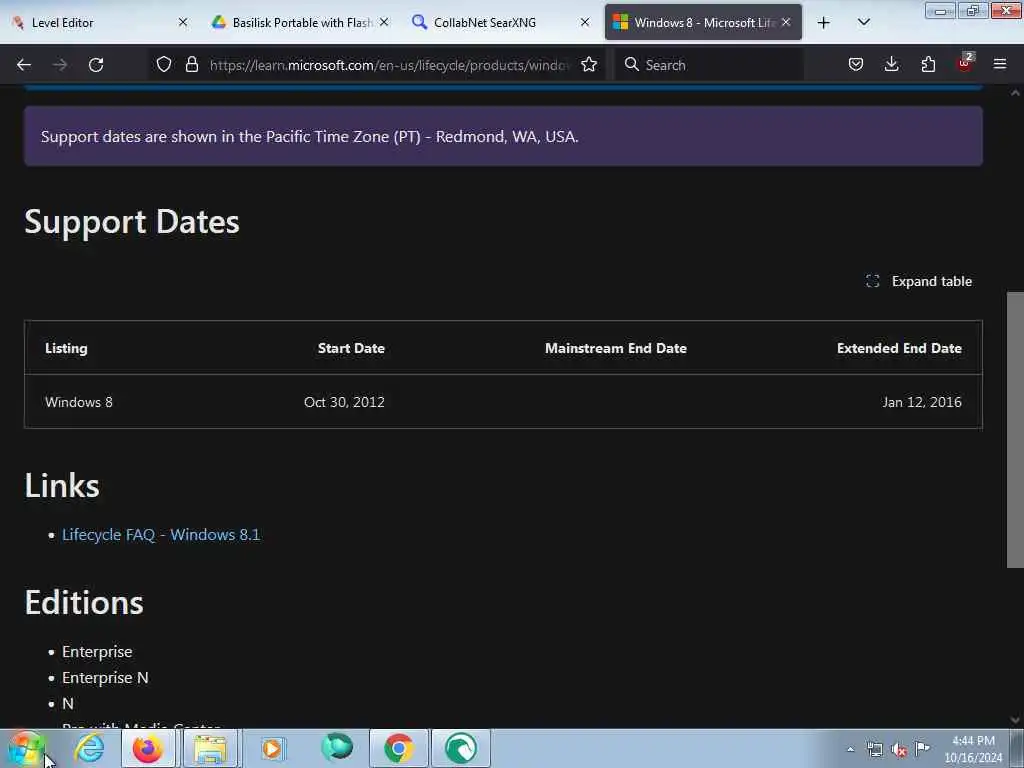The width and height of the screenshot is (1024, 768).
Task: Click the muted volume tray icon
Action: pos(899,750)
